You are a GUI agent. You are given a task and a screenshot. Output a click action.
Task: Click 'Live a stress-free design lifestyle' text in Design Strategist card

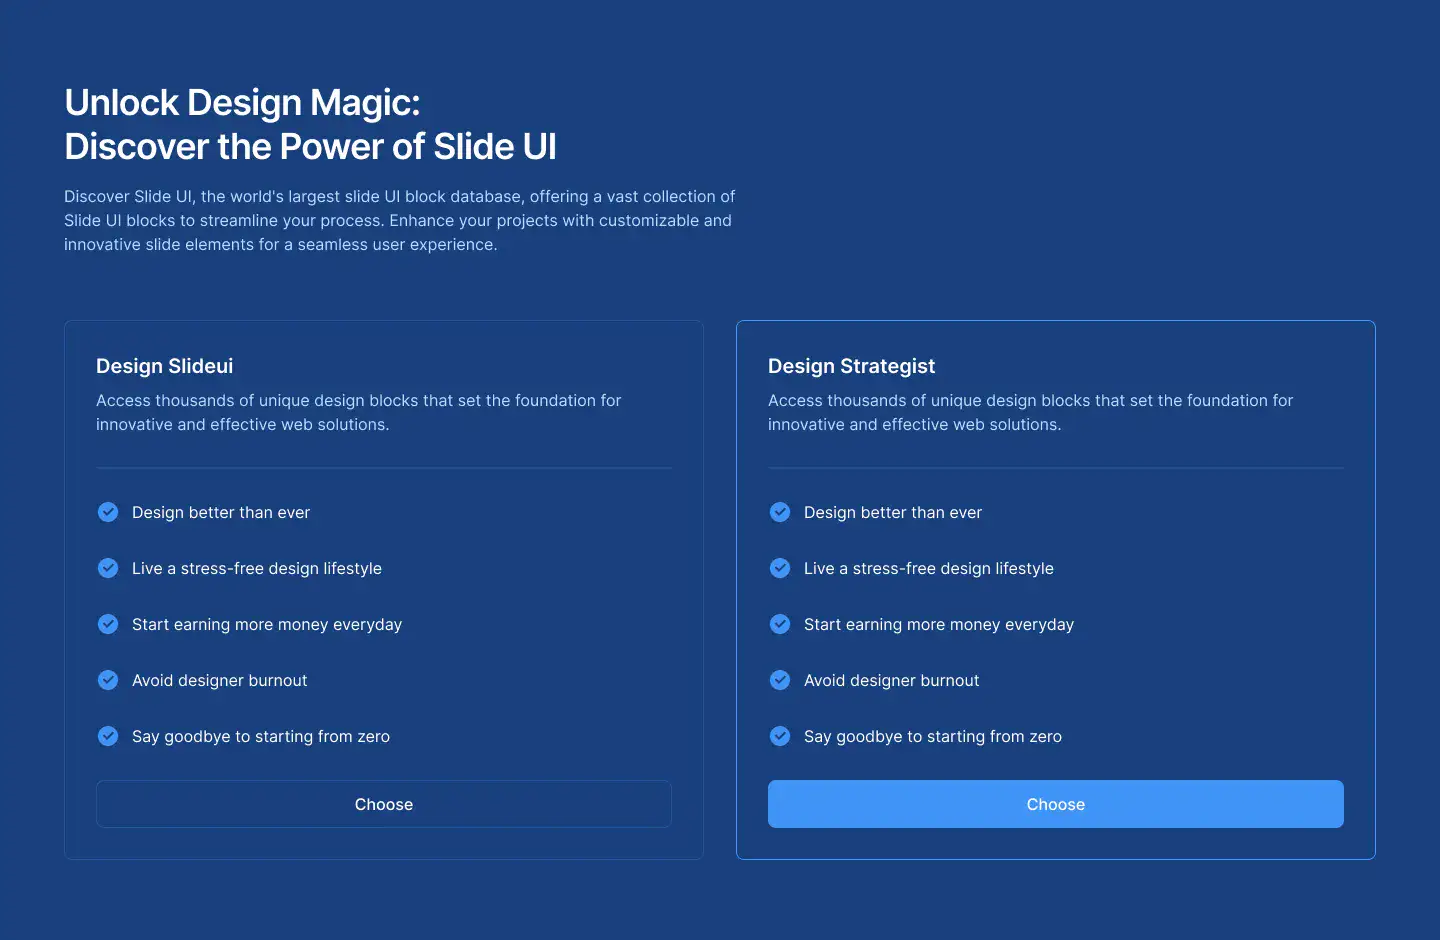tap(929, 568)
